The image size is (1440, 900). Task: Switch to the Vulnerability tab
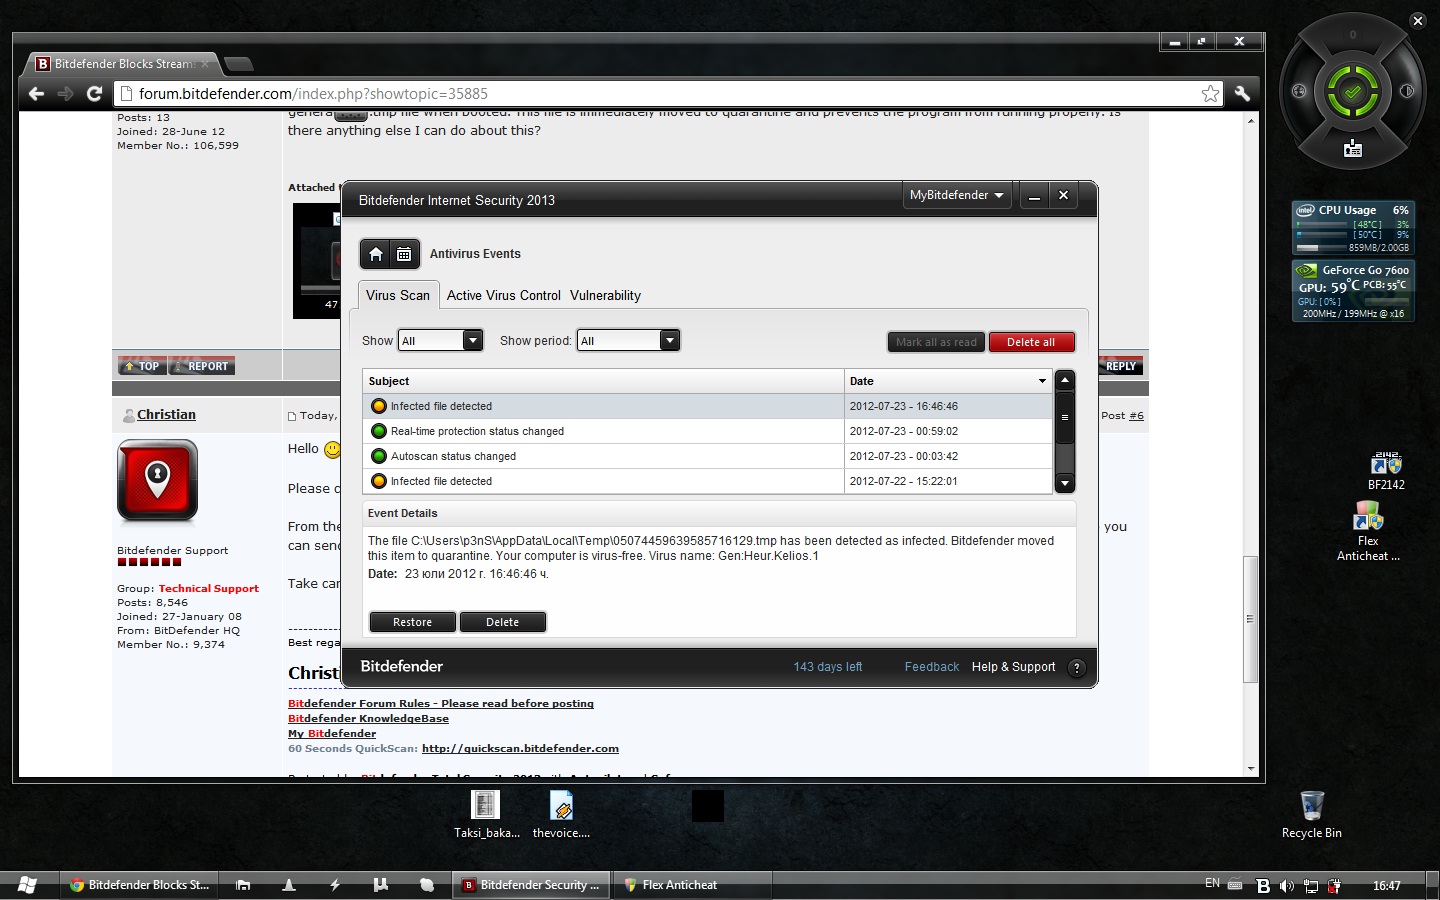605,296
